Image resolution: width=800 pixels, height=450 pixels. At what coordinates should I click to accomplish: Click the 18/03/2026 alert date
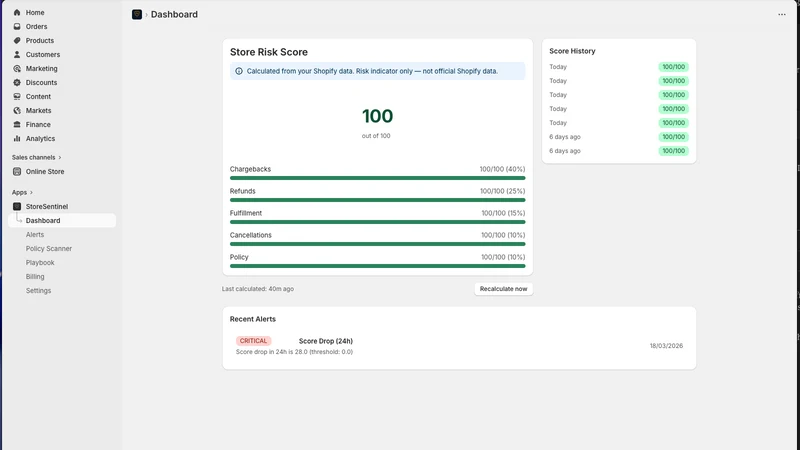(666, 346)
